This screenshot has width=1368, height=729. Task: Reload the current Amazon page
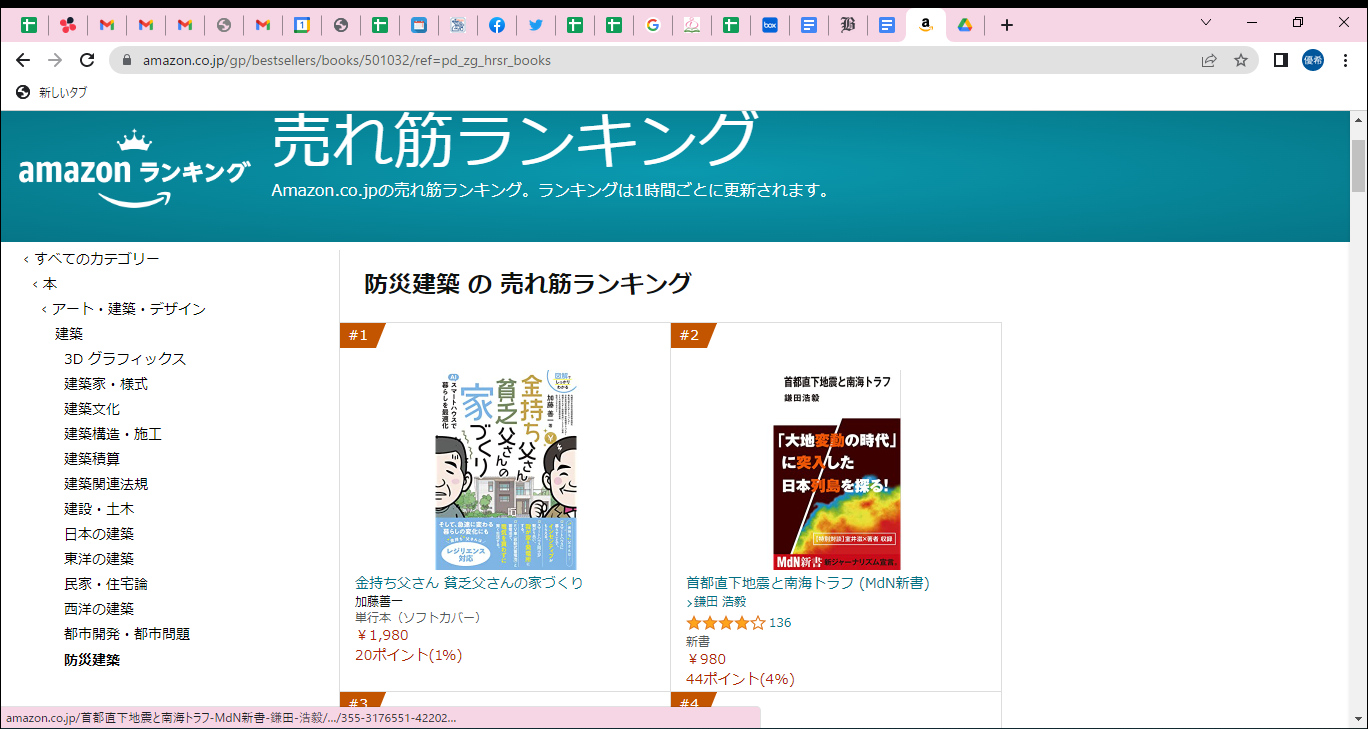[x=86, y=60]
